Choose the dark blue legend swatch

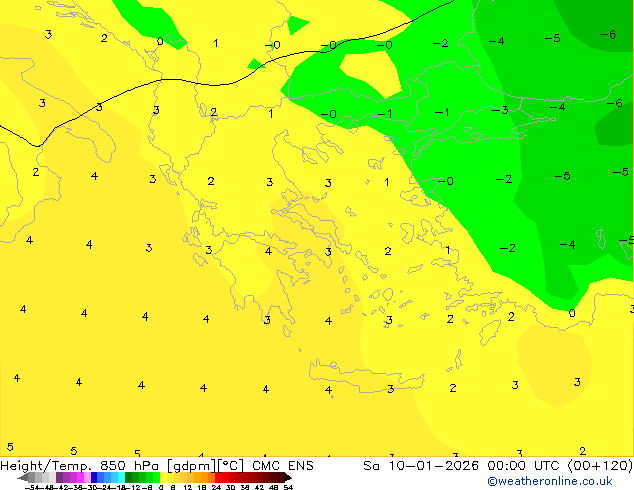tap(94, 477)
